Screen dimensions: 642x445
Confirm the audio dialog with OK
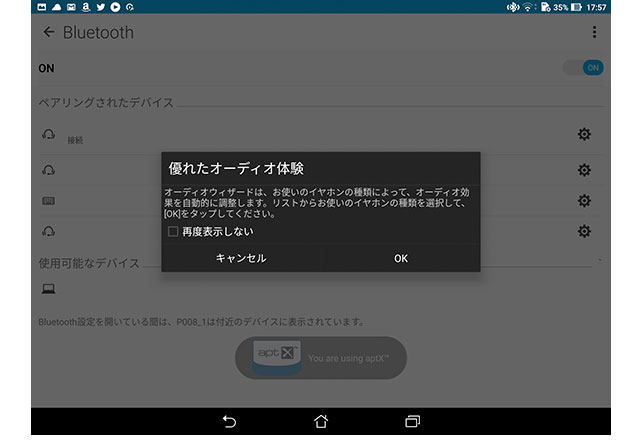click(x=401, y=258)
